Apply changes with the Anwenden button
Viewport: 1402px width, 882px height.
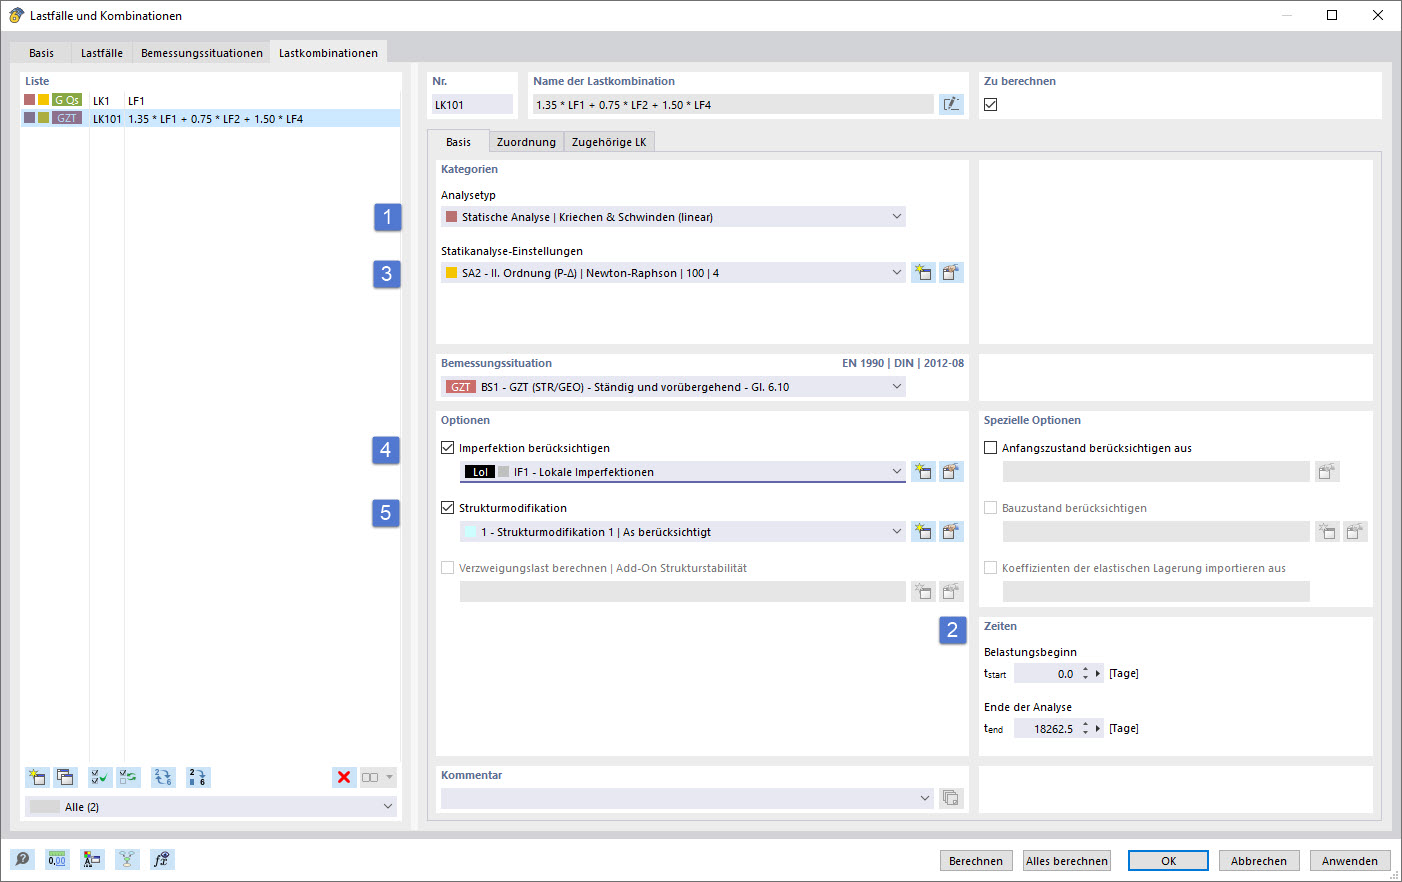1350,860
